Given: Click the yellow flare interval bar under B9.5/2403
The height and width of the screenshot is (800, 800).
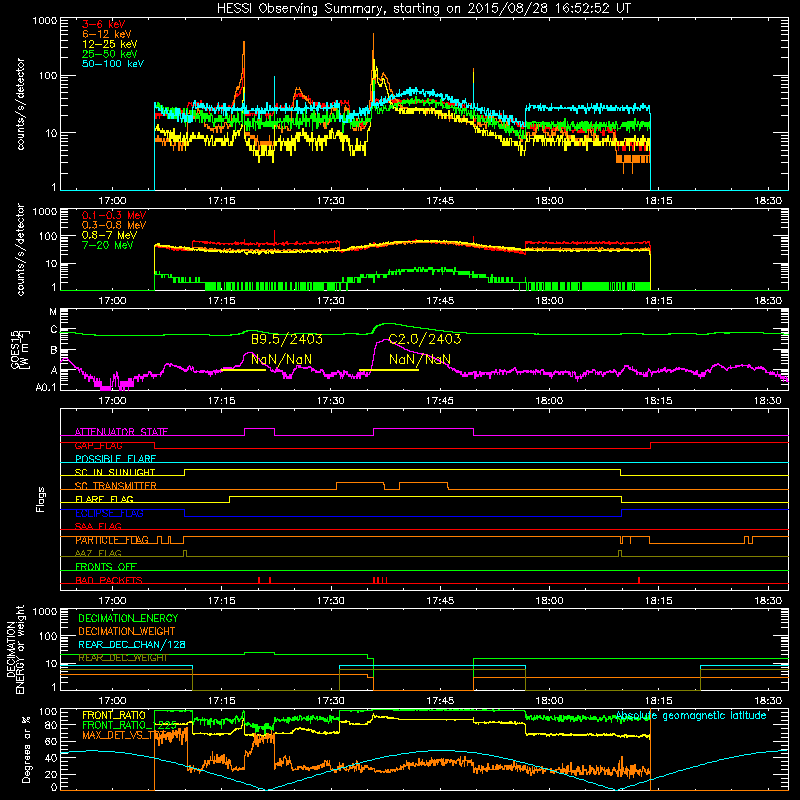Looking at the screenshot, I should pyautogui.click(x=244, y=370).
